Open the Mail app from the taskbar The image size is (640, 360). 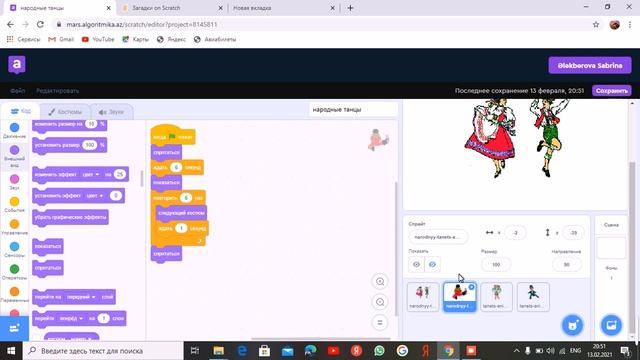click(287, 351)
